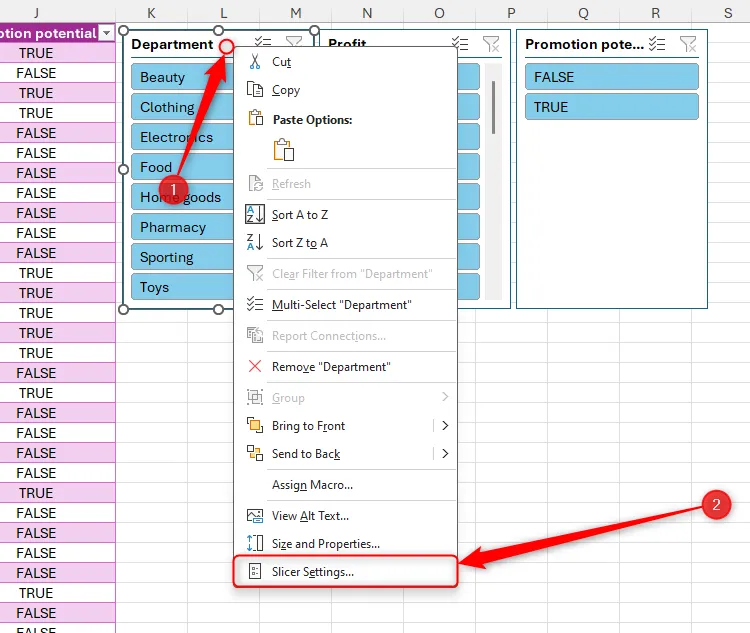Viewport: 750px width, 633px height.
Task: Open Size and Properties menu item
Action: 325,544
